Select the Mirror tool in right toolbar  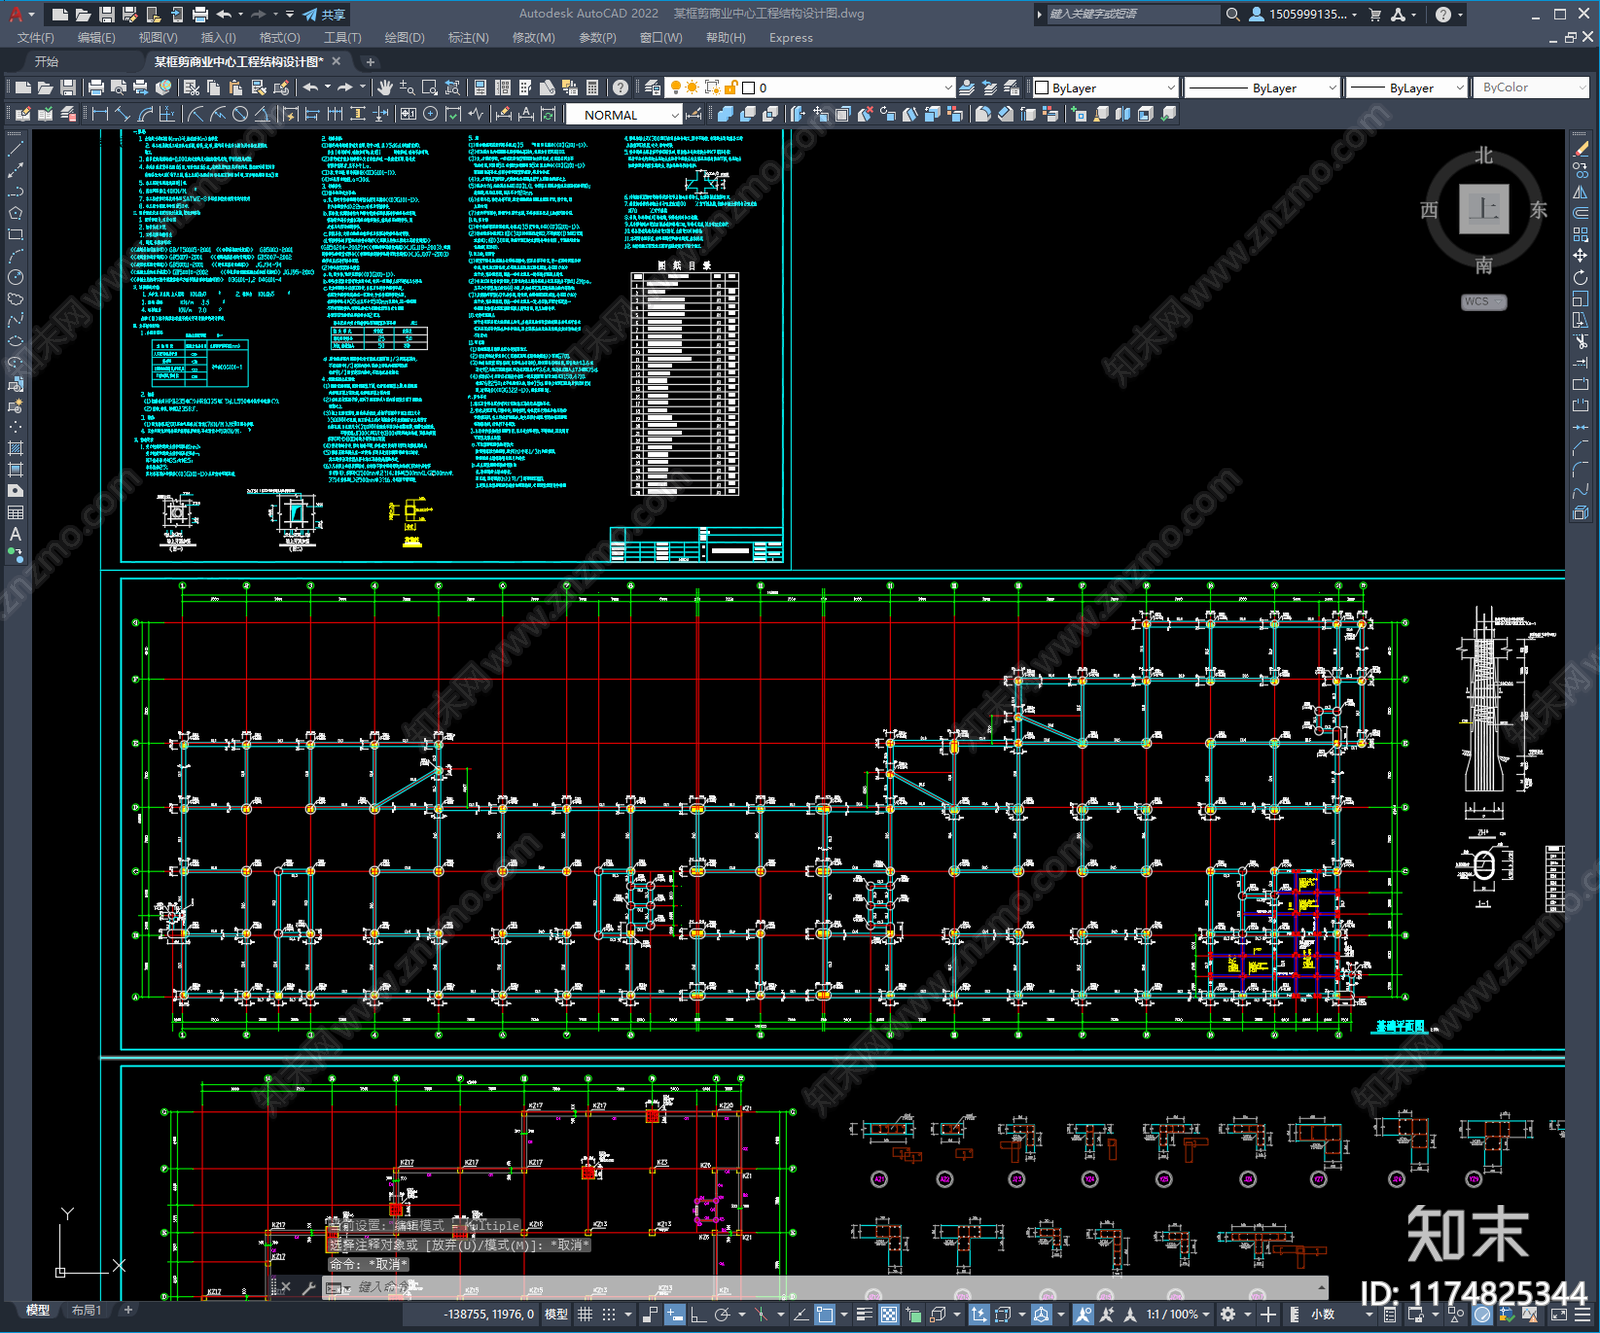click(1580, 192)
